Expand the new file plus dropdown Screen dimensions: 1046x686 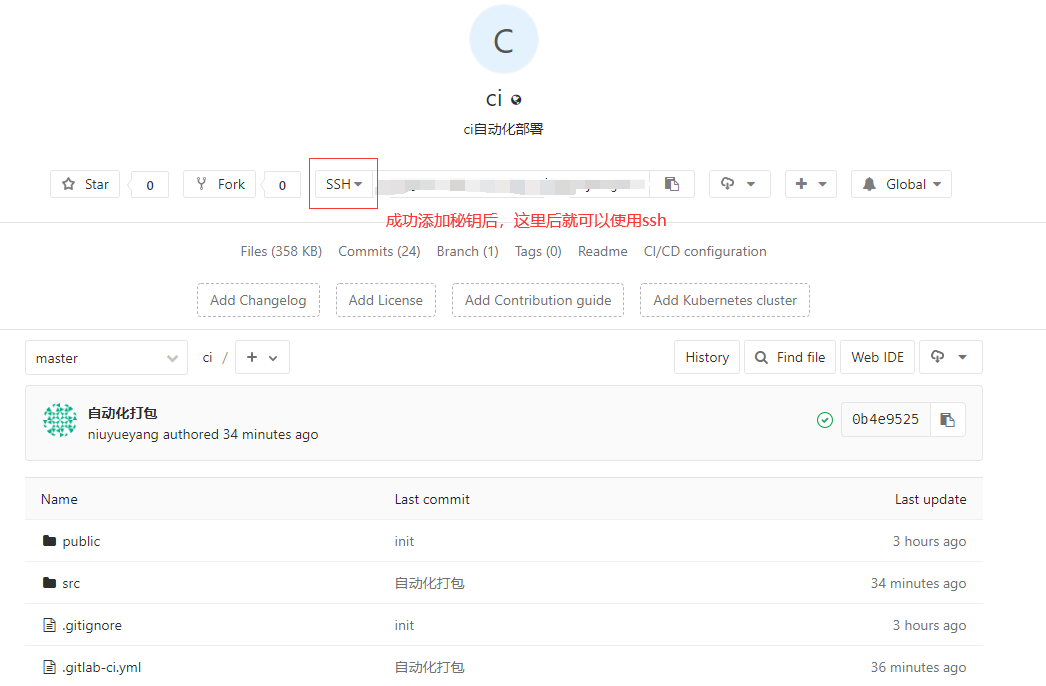tap(262, 357)
